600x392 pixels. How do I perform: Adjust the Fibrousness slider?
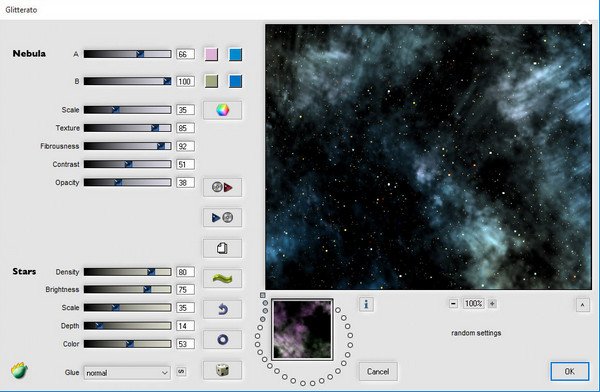pos(127,146)
